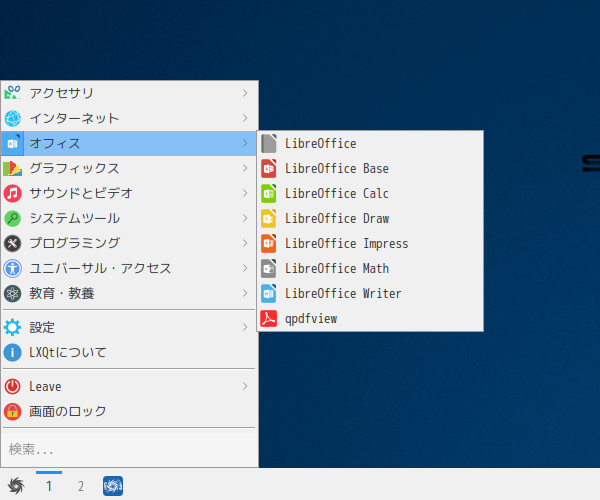Click the システムツール magnifier icon

coord(12,218)
